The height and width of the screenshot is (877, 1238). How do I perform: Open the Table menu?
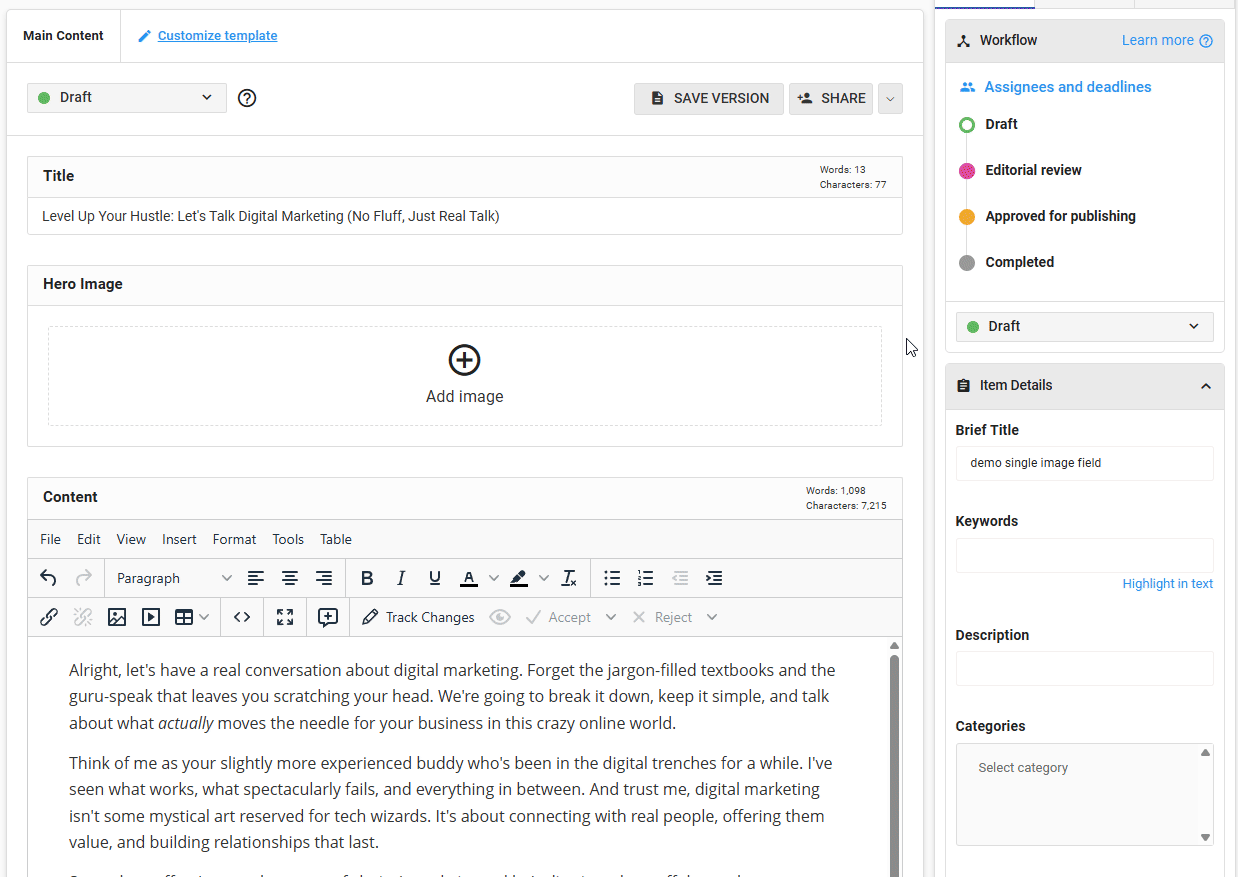point(336,539)
